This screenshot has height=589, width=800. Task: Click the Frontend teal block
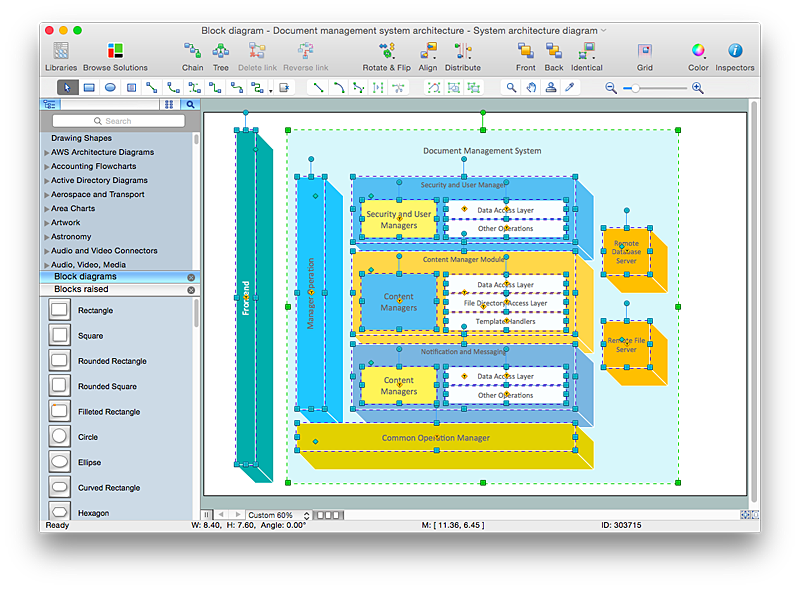246,297
